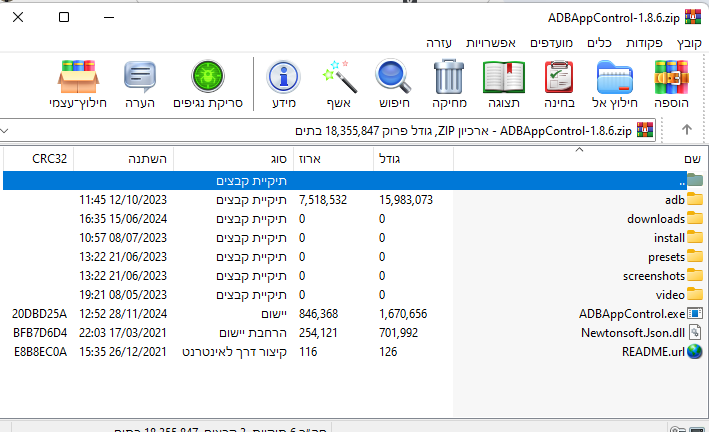The width and height of the screenshot is (709, 432).
Task: Click the Comment (הערה) speech bubble icon
Action: [x=139, y=83]
